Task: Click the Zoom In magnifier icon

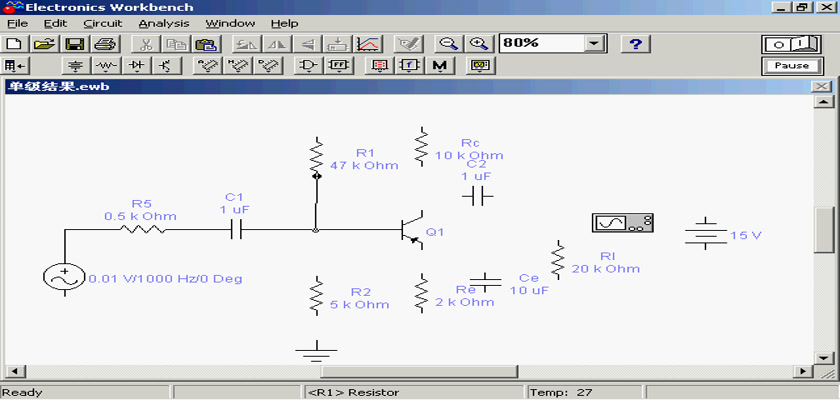Action: [480, 44]
